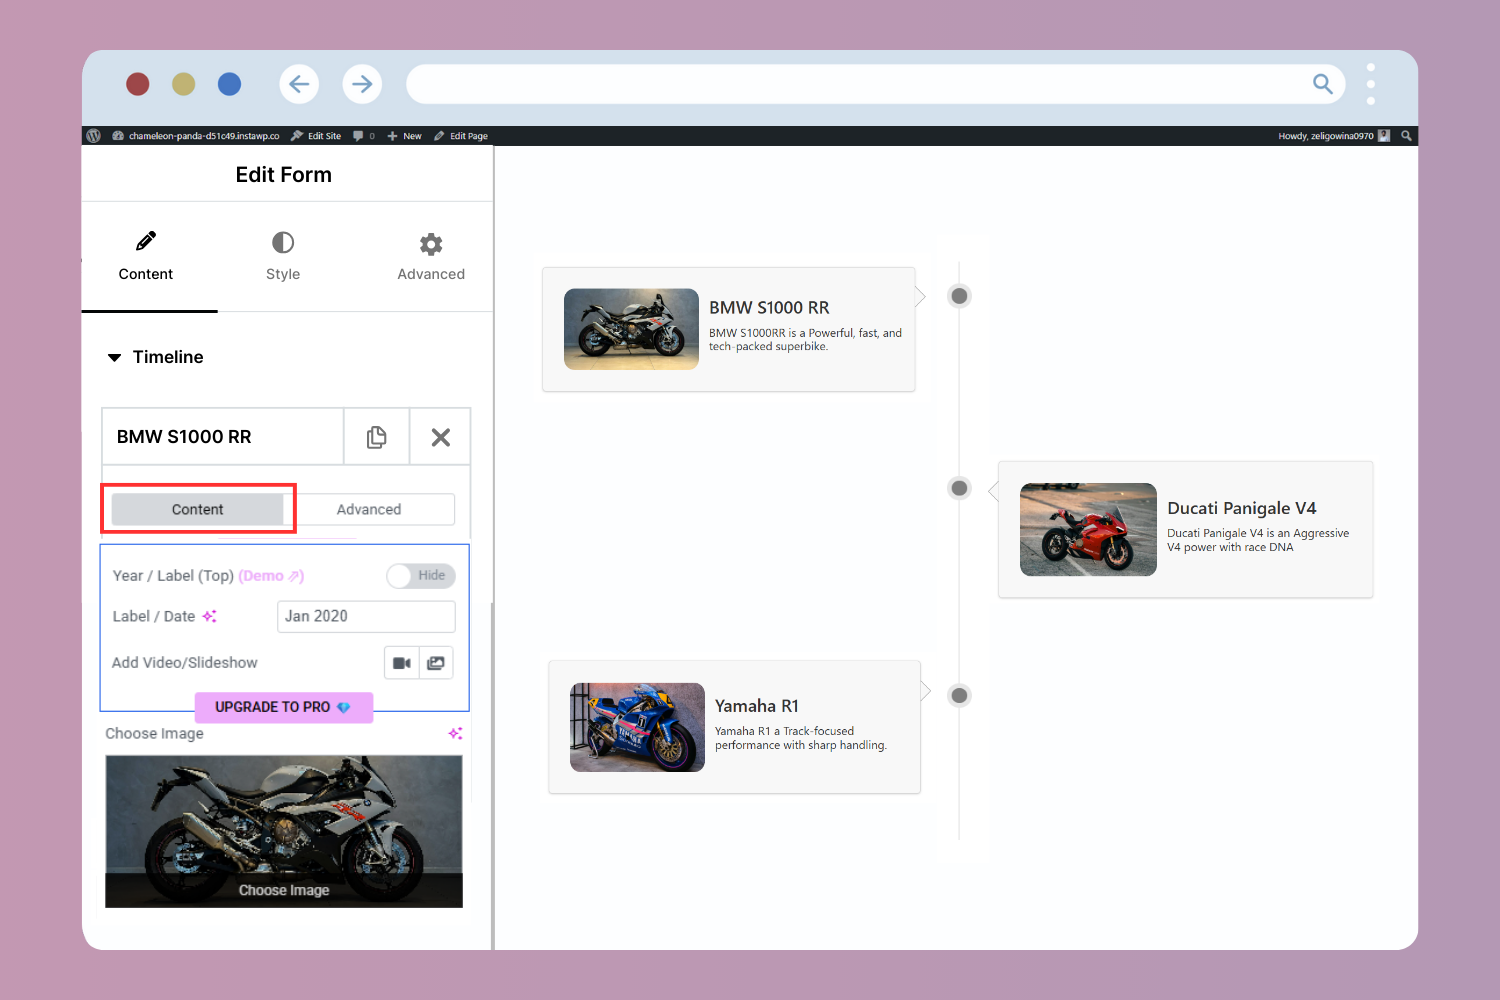Click the user avatar in the admin bar
1500x1000 pixels.
[1384, 136]
